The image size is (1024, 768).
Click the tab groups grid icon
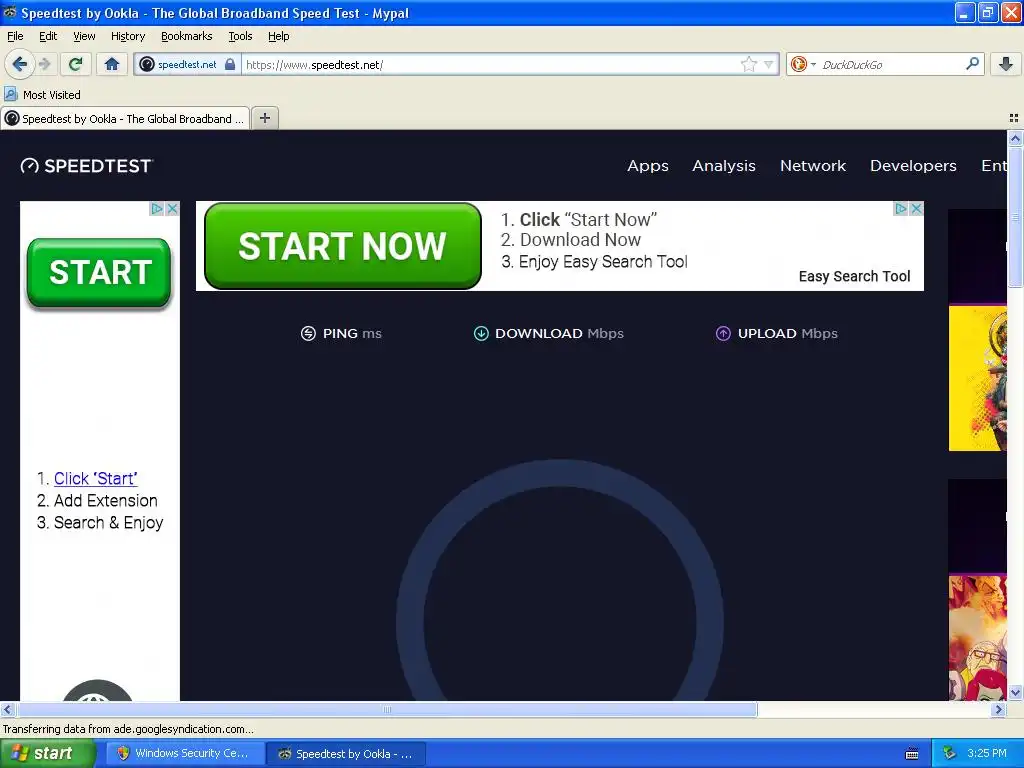1014,118
